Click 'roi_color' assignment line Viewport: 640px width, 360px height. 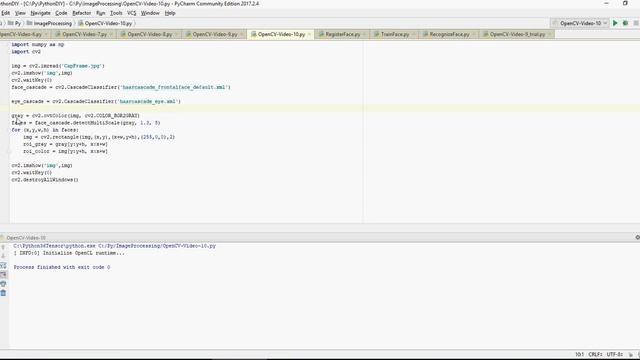pyautogui.click(x=65, y=151)
